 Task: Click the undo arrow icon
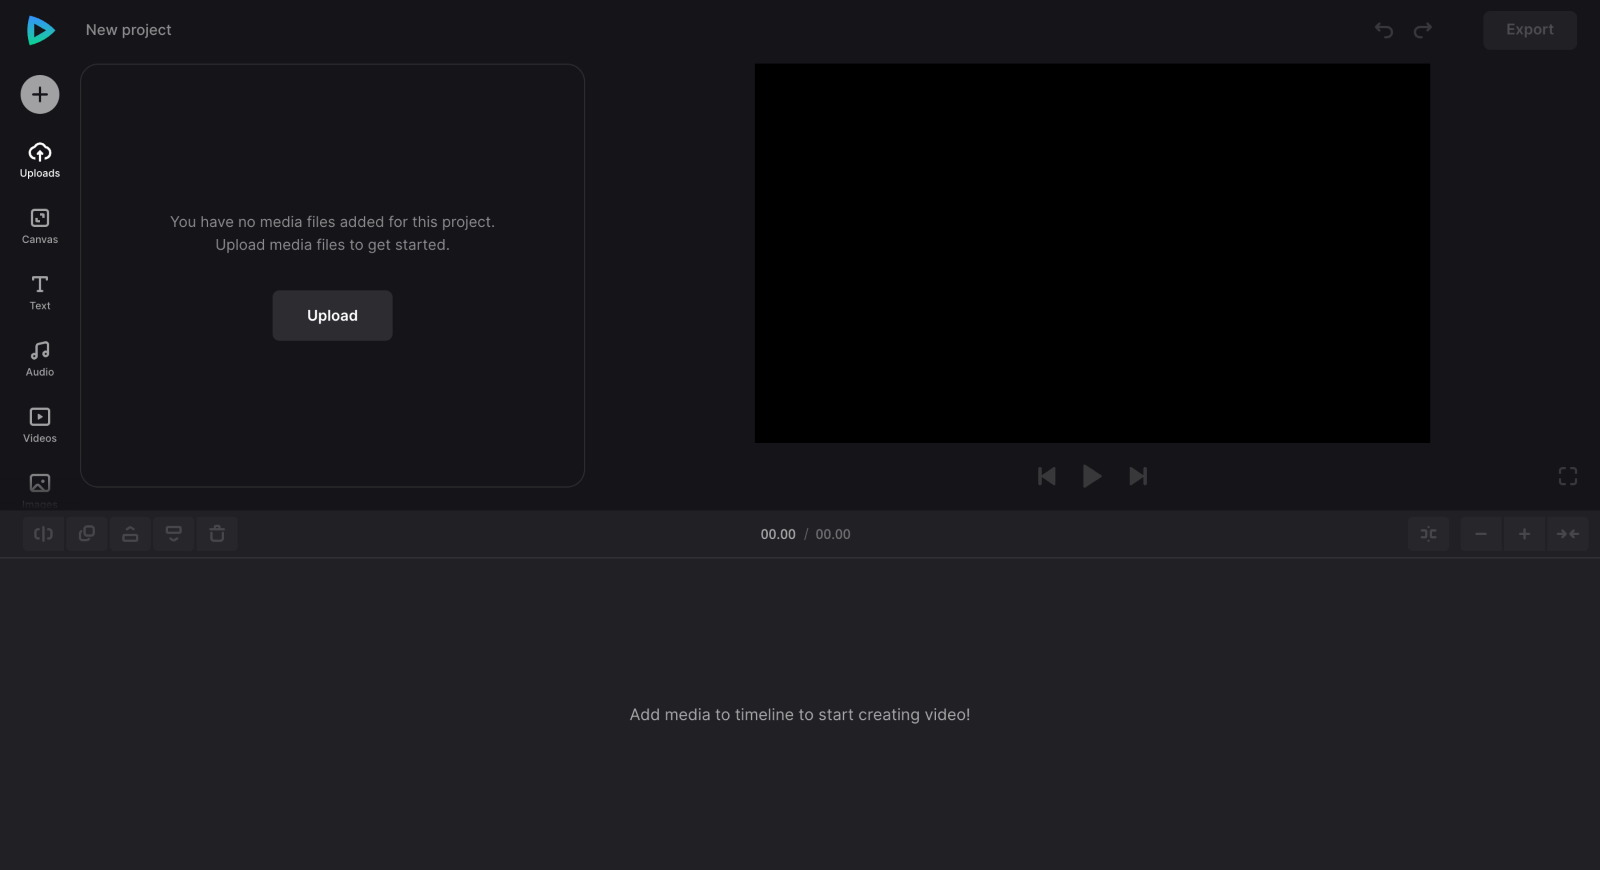1384,30
